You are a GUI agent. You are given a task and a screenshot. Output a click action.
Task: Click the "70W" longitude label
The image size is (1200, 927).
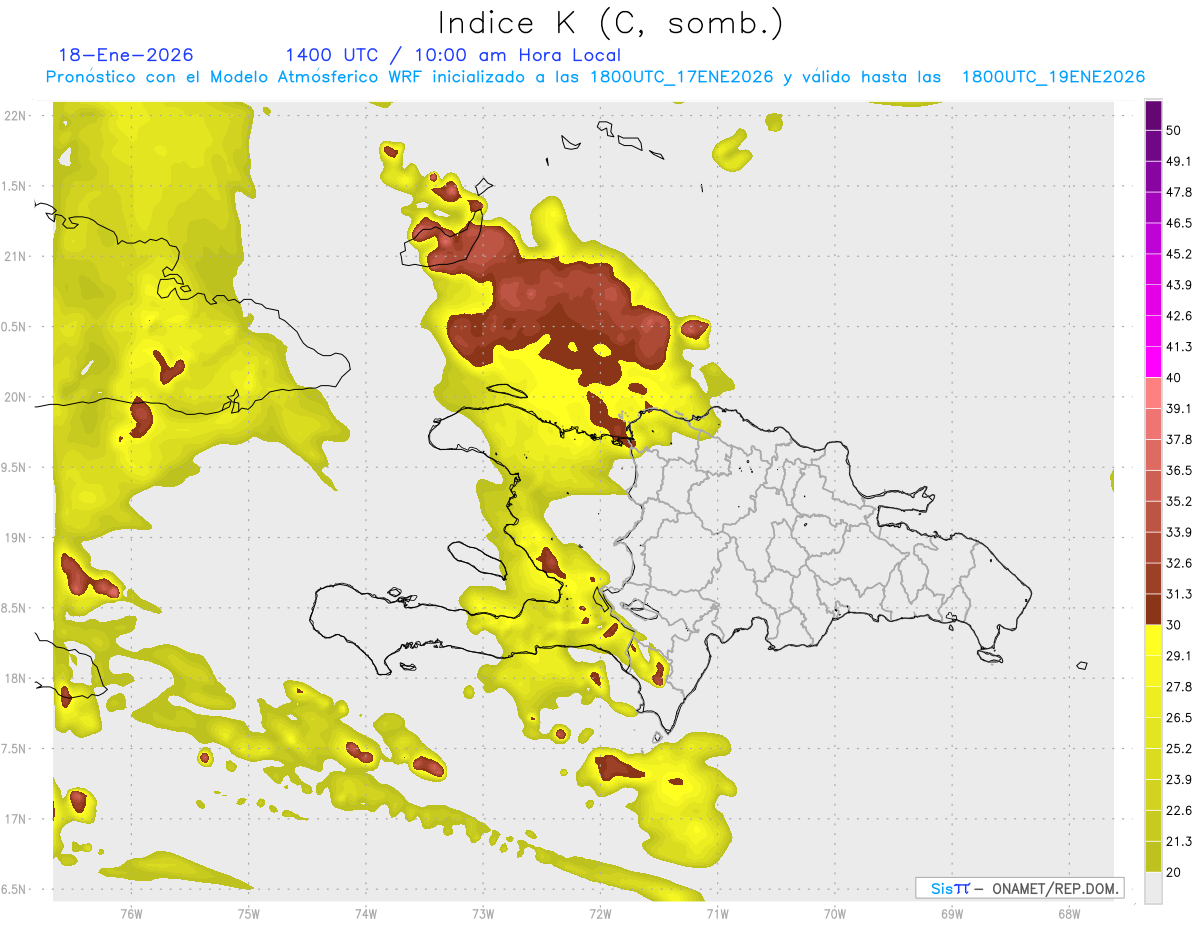click(835, 913)
